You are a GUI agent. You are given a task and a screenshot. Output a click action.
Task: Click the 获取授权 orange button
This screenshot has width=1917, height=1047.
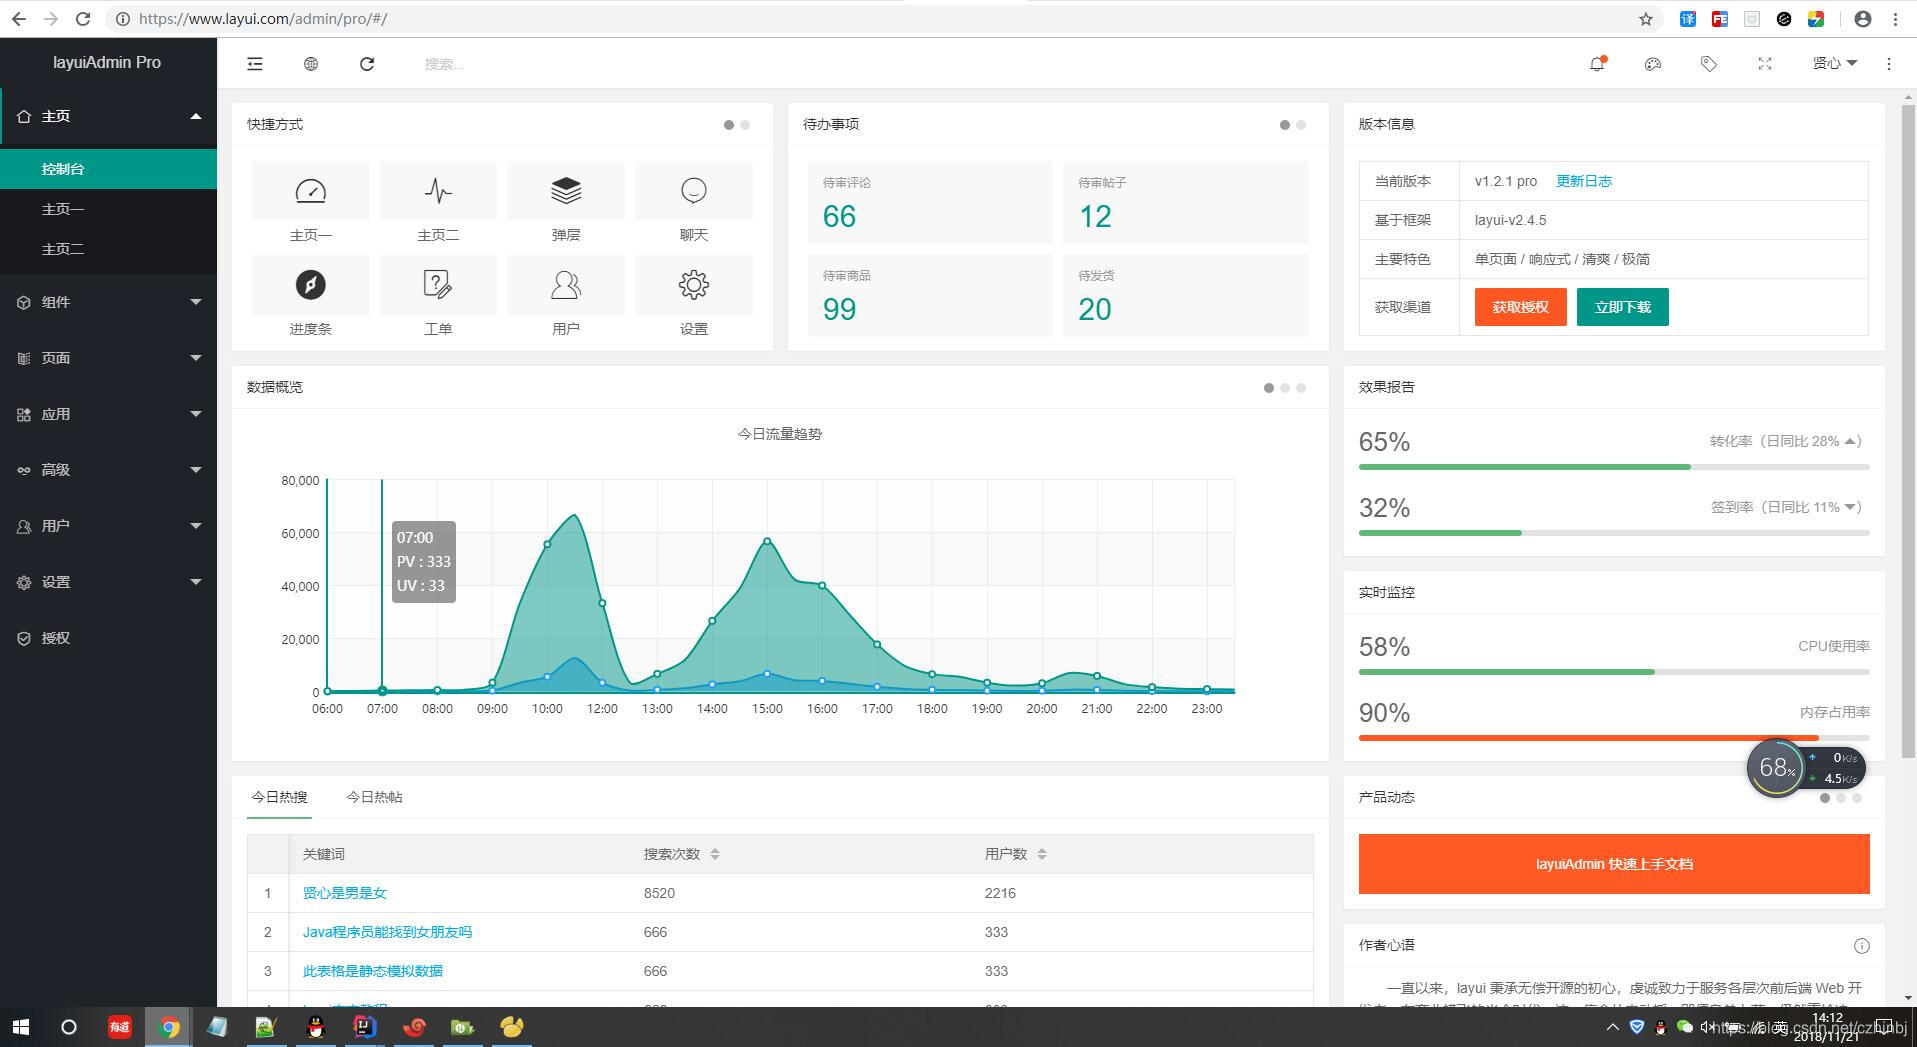(x=1520, y=307)
